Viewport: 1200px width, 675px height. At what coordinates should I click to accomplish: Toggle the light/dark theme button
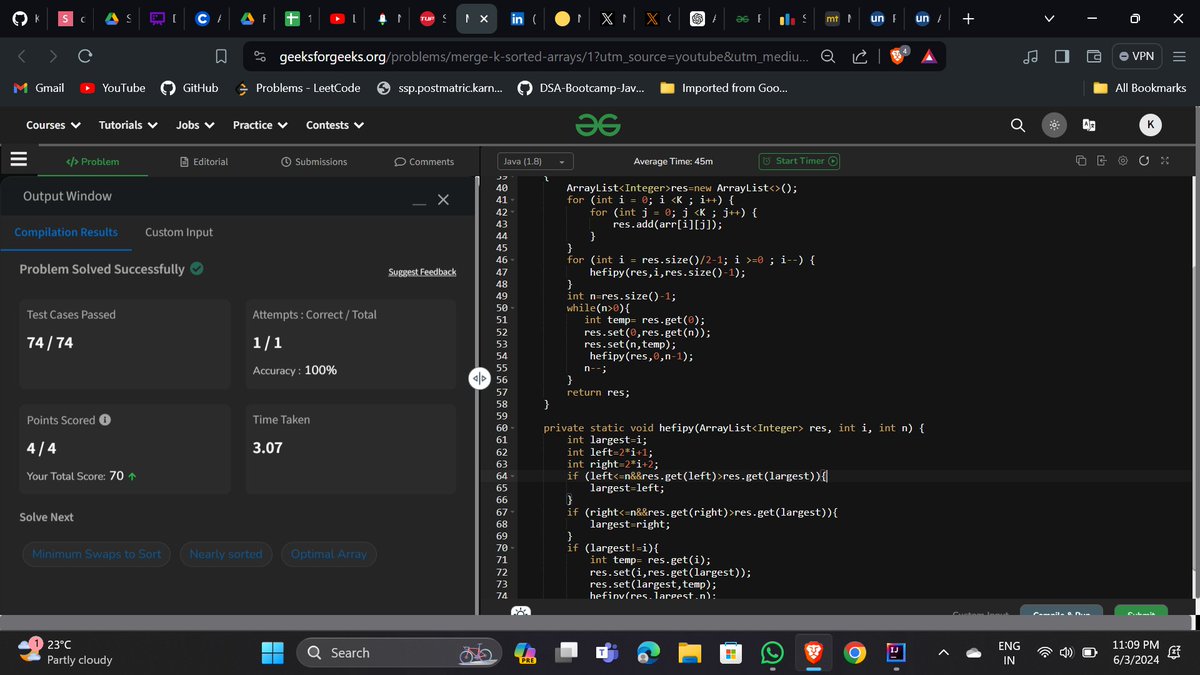[1053, 125]
